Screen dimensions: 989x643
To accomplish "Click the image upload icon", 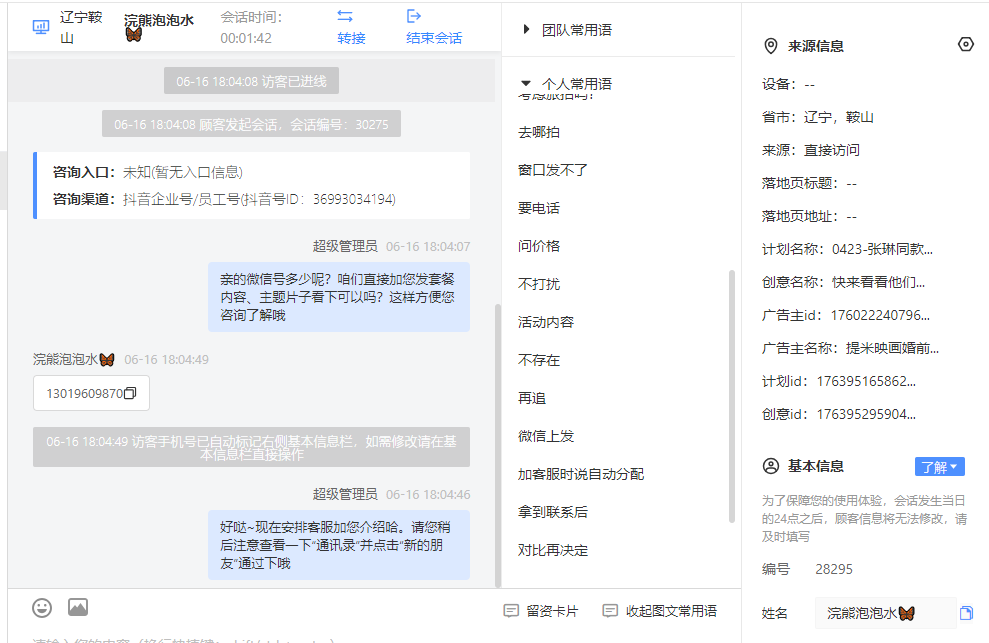I will 78,607.
